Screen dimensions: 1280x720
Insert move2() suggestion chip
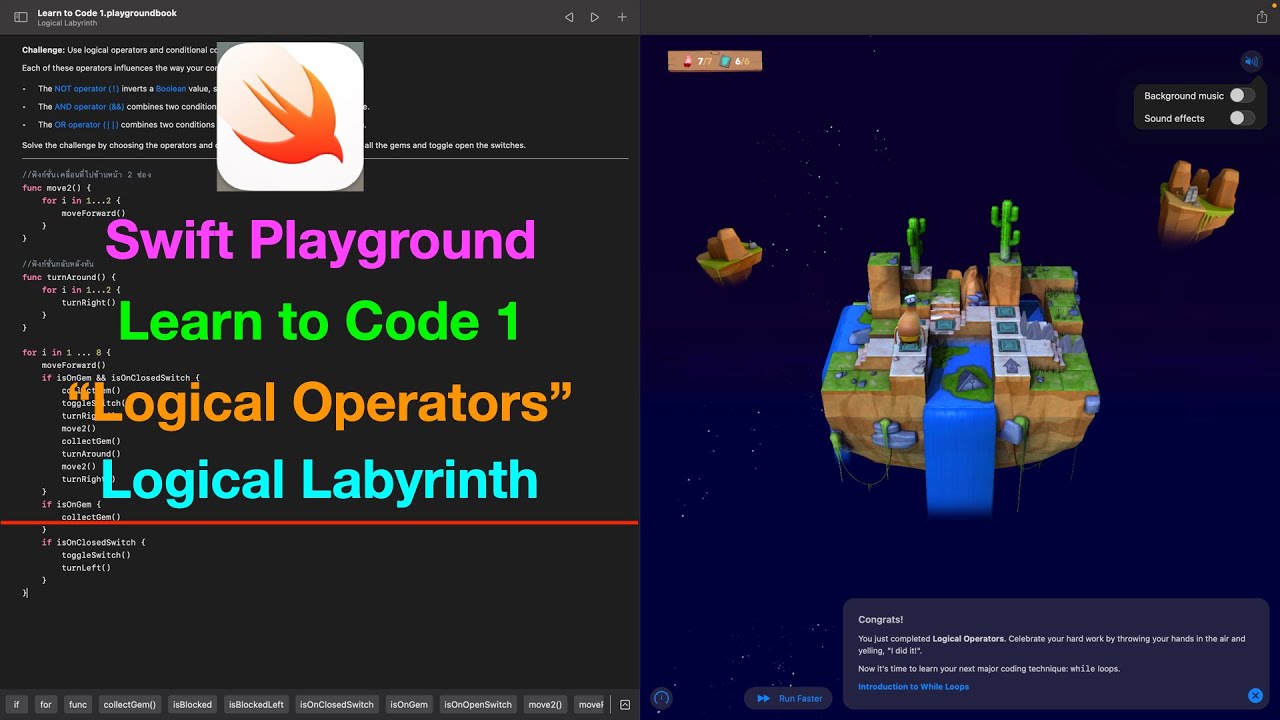tap(545, 704)
